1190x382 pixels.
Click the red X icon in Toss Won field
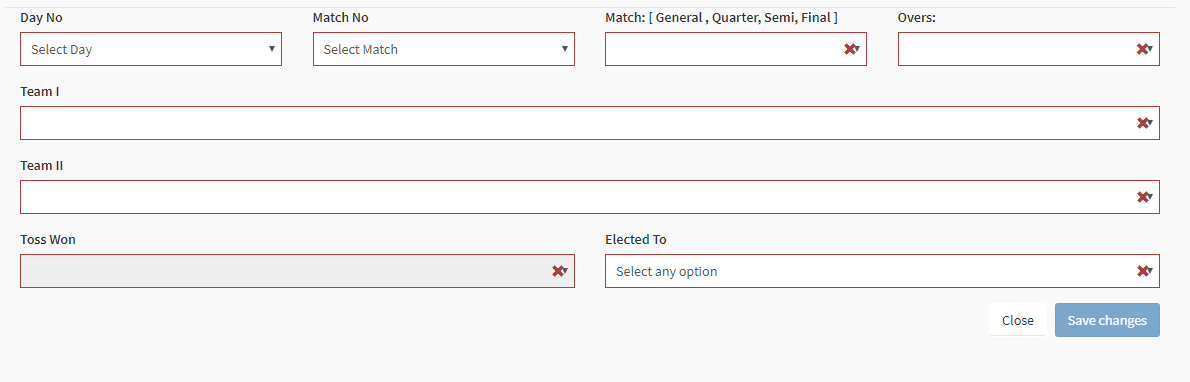[x=557, y=271]
